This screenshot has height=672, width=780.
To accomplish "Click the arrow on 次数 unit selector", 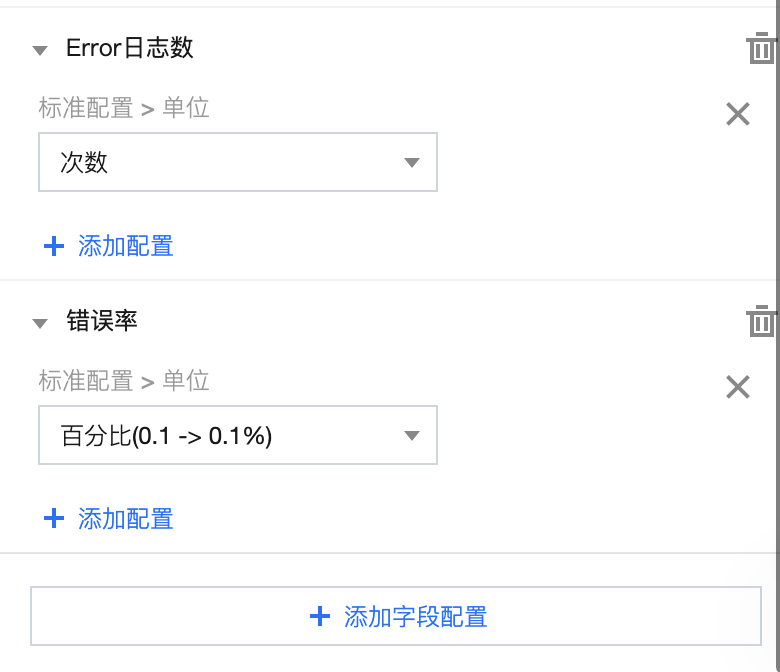I will 411,162.
